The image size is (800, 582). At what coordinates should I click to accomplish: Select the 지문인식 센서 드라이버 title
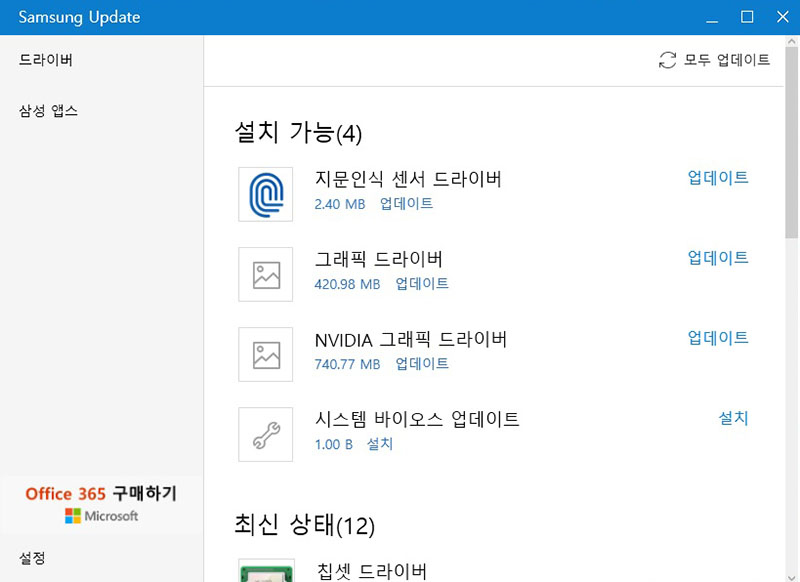tap(408, 179)
